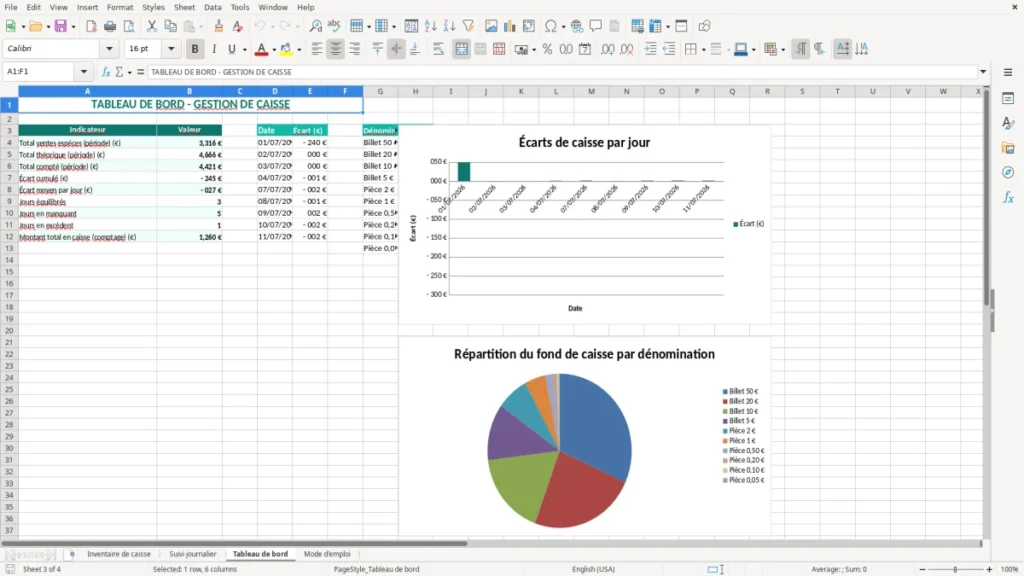Click Format as Percent icon
Viewport: 1024px width, 576px height.
[x=547, y=49]
